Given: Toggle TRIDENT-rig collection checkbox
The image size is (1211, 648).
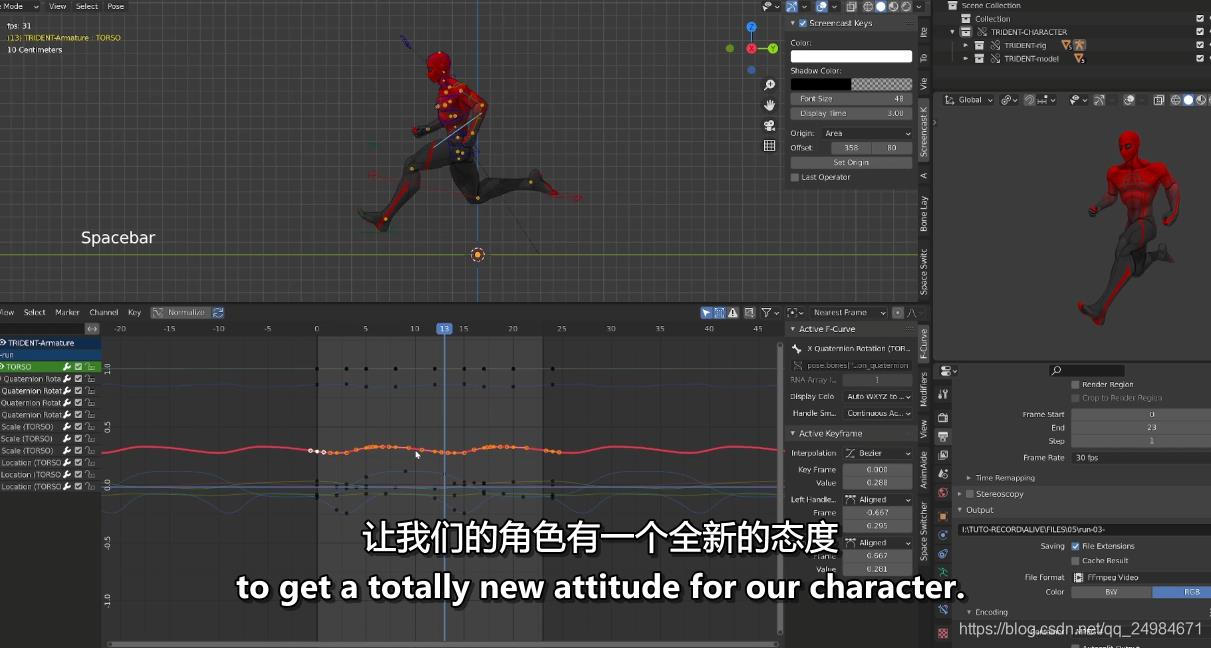Looking at the screenshot, I should coord(1200,45).
